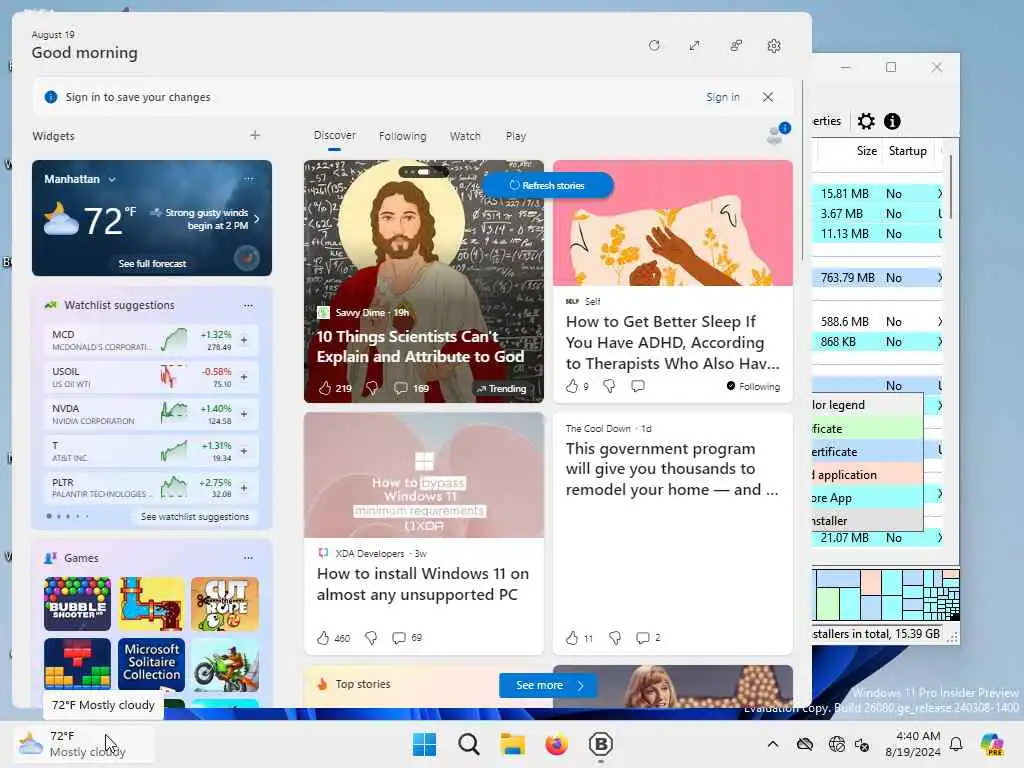Expand the gusty winds weather alert

pos(257,219)
